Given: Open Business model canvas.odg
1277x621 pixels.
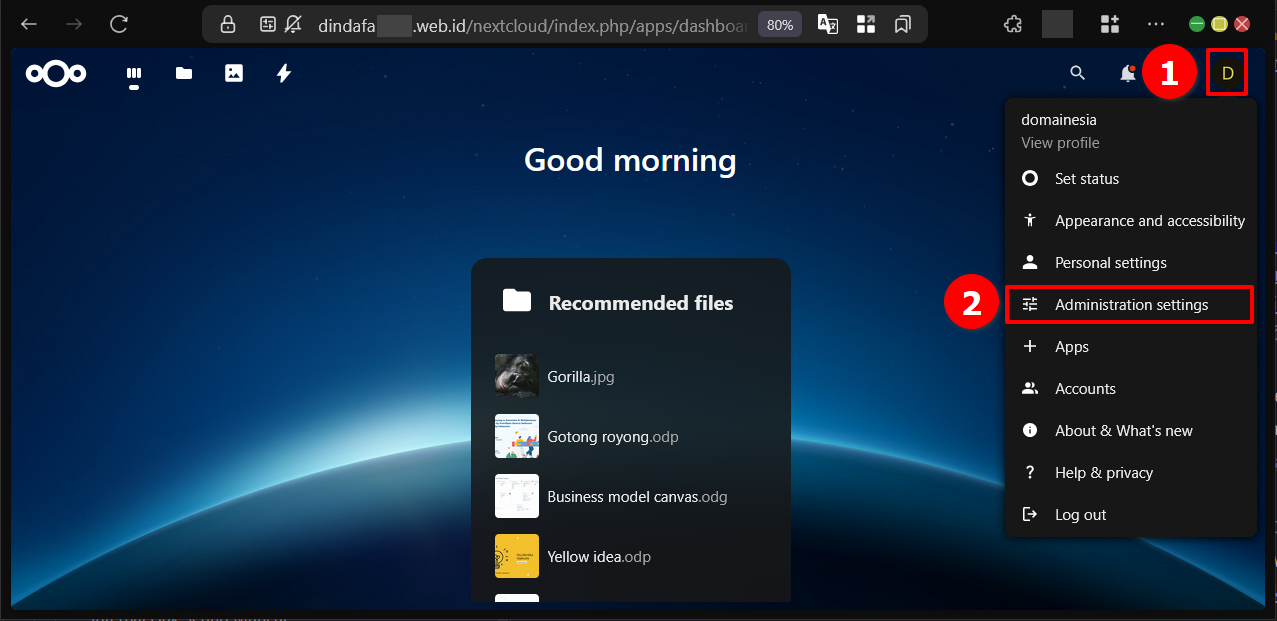Looking at the screenshot, I should [636, 497].
